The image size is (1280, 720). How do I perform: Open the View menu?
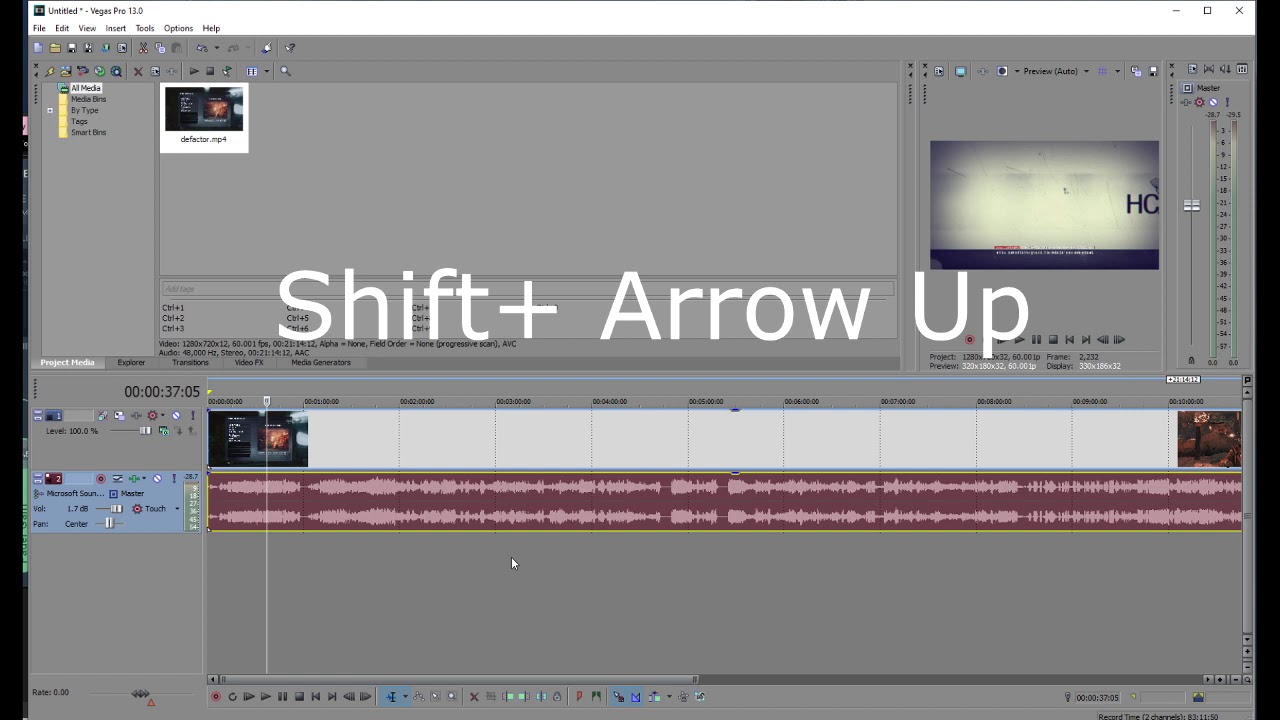pos(87,28)
